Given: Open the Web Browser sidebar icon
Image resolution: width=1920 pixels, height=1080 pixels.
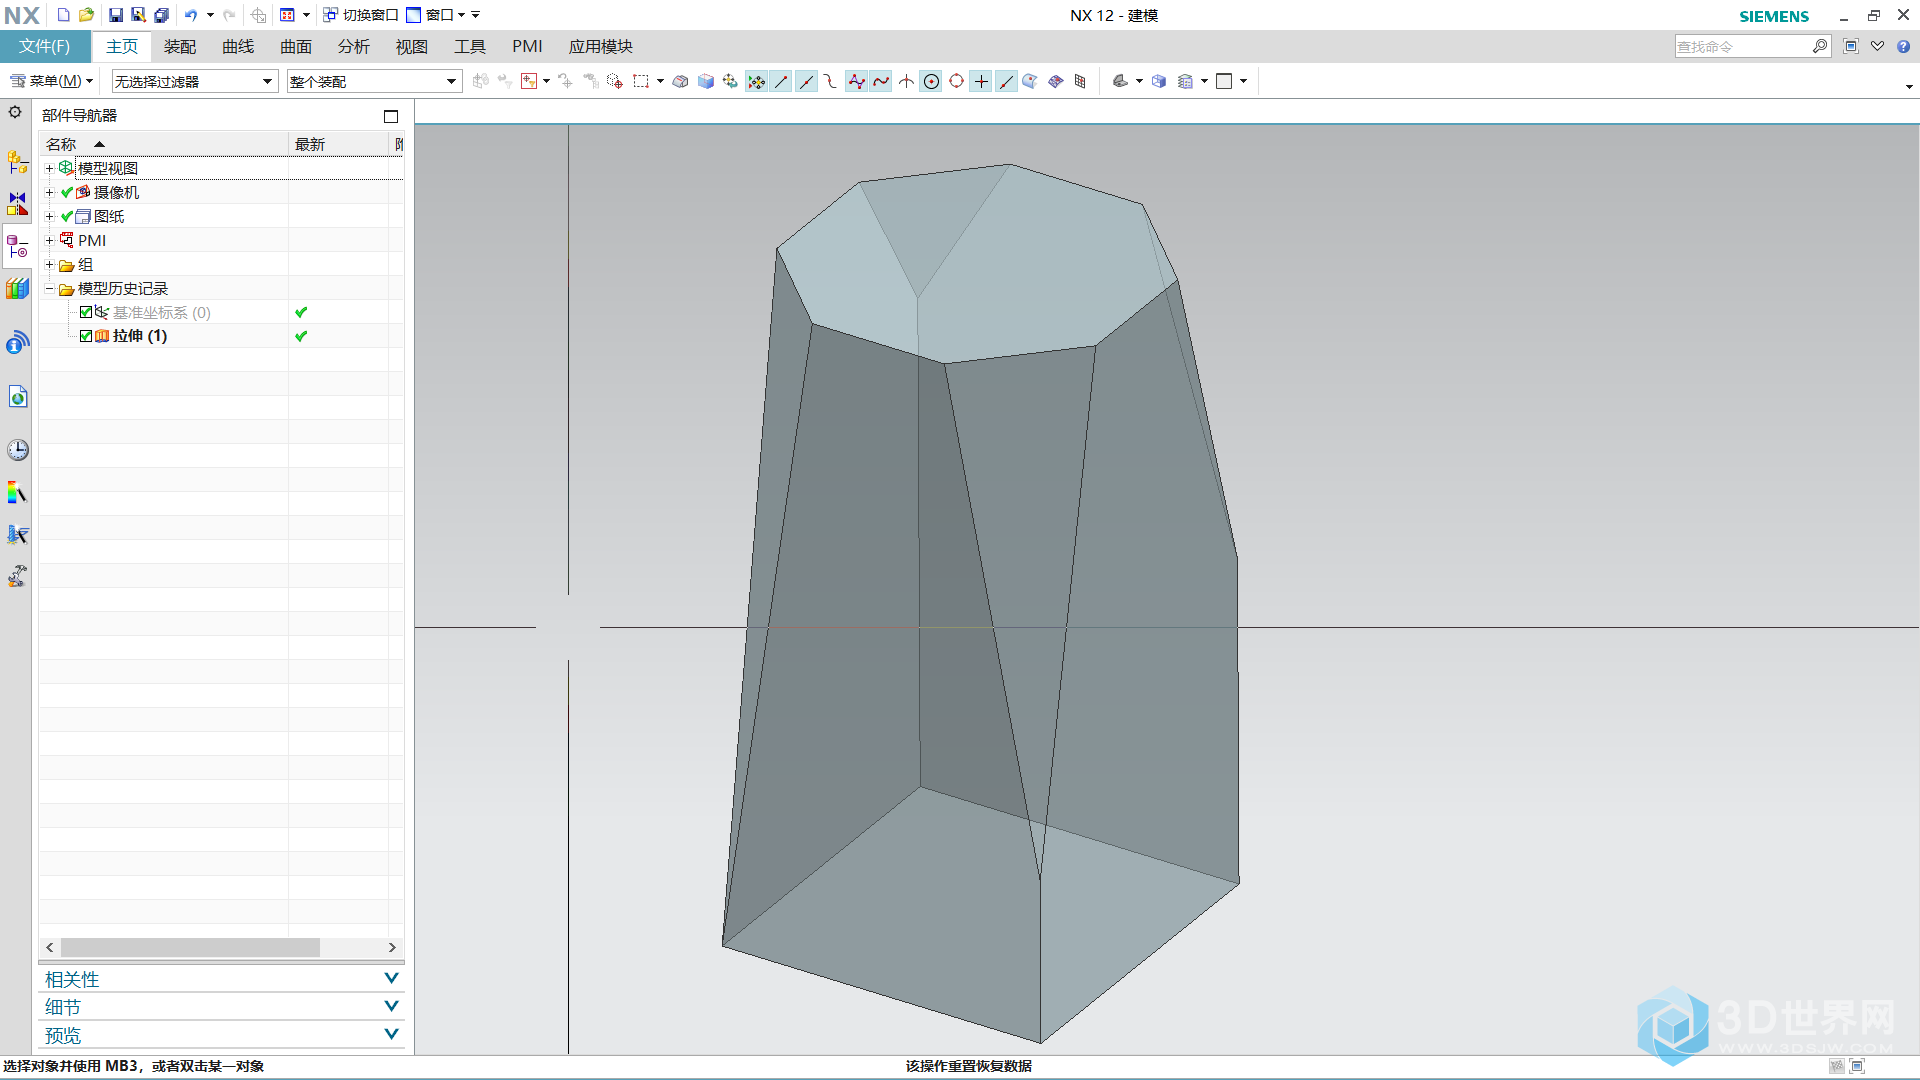Looking at the screenshot, I should click(17, 397).
